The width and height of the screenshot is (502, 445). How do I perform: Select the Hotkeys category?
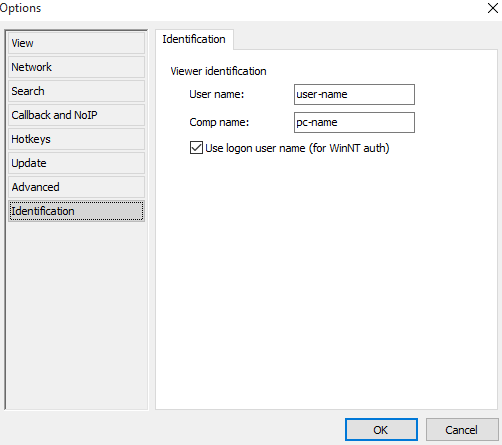(x=76, y=139)
